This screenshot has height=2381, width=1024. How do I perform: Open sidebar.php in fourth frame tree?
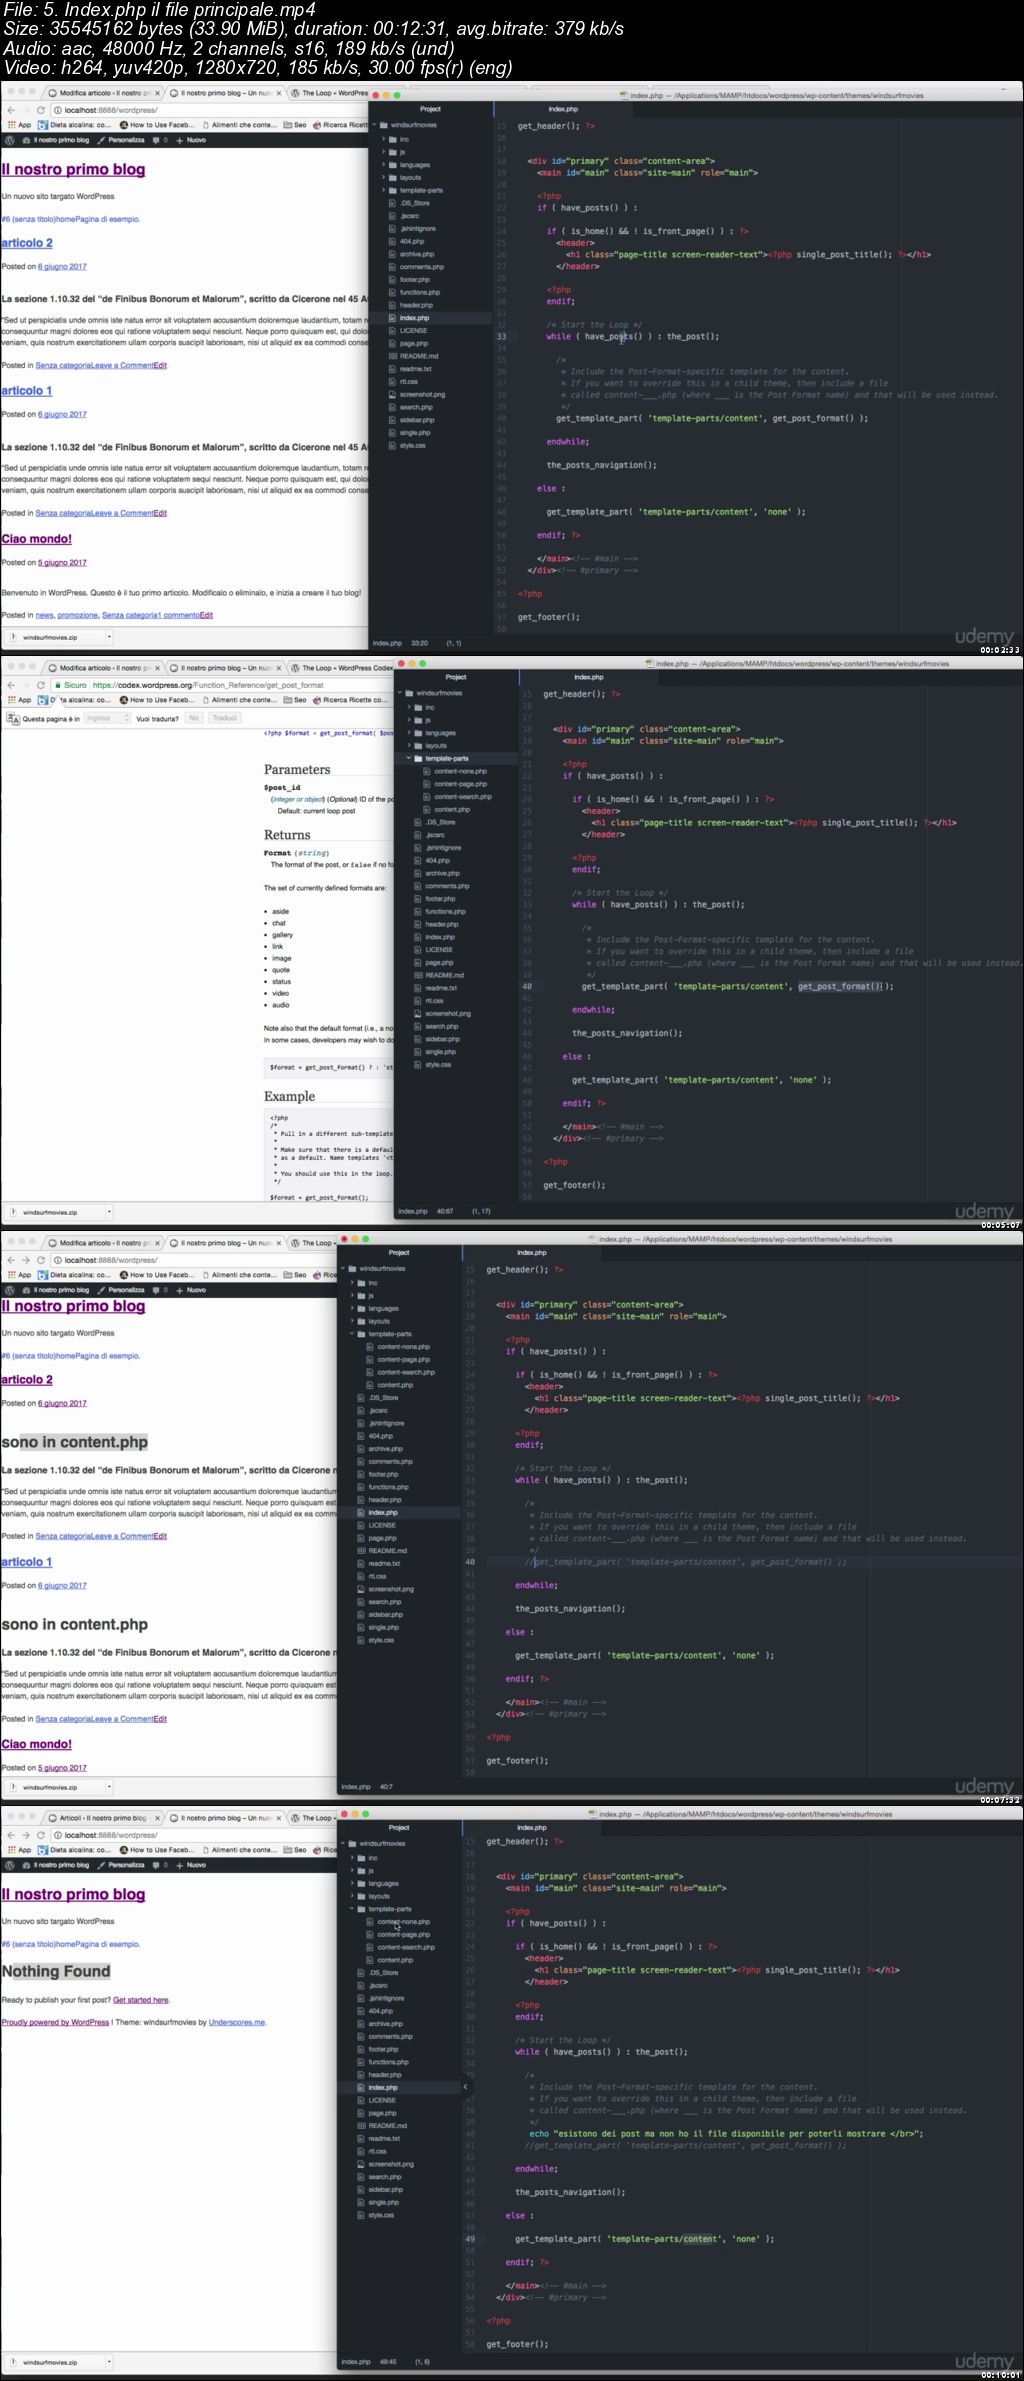380,2189
